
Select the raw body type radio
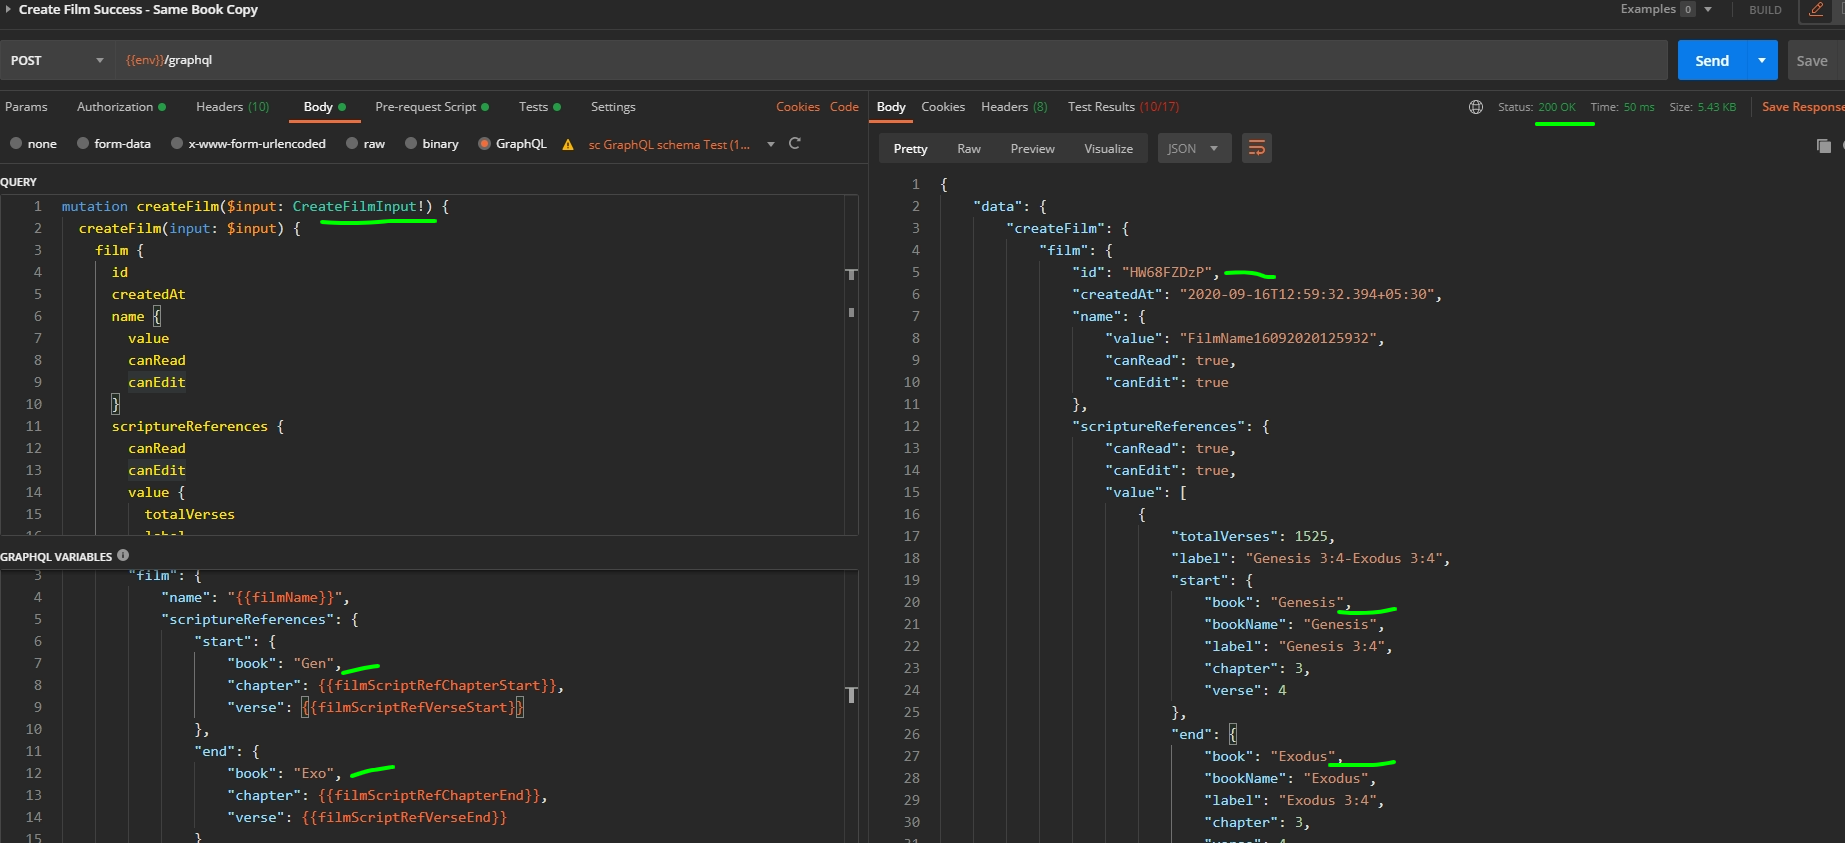[x=352, y=144]
